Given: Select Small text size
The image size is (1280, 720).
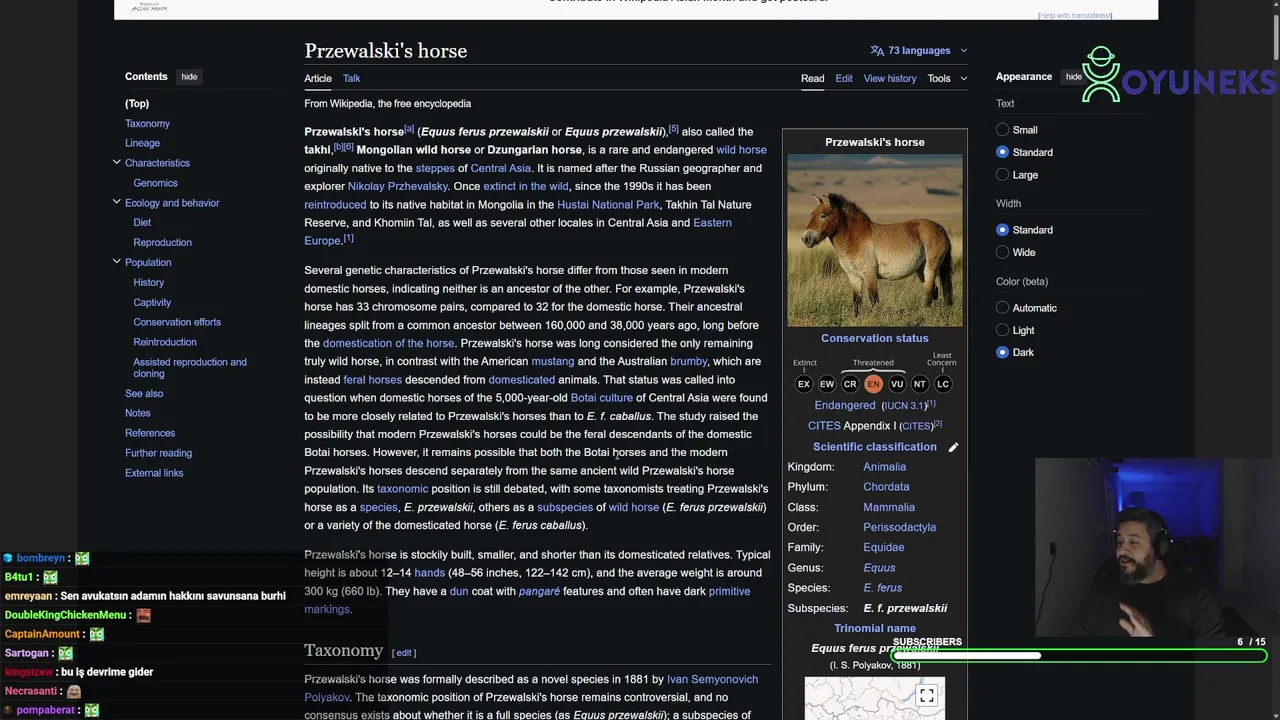Looking at the screenshot, I should tap(1003, 130).
